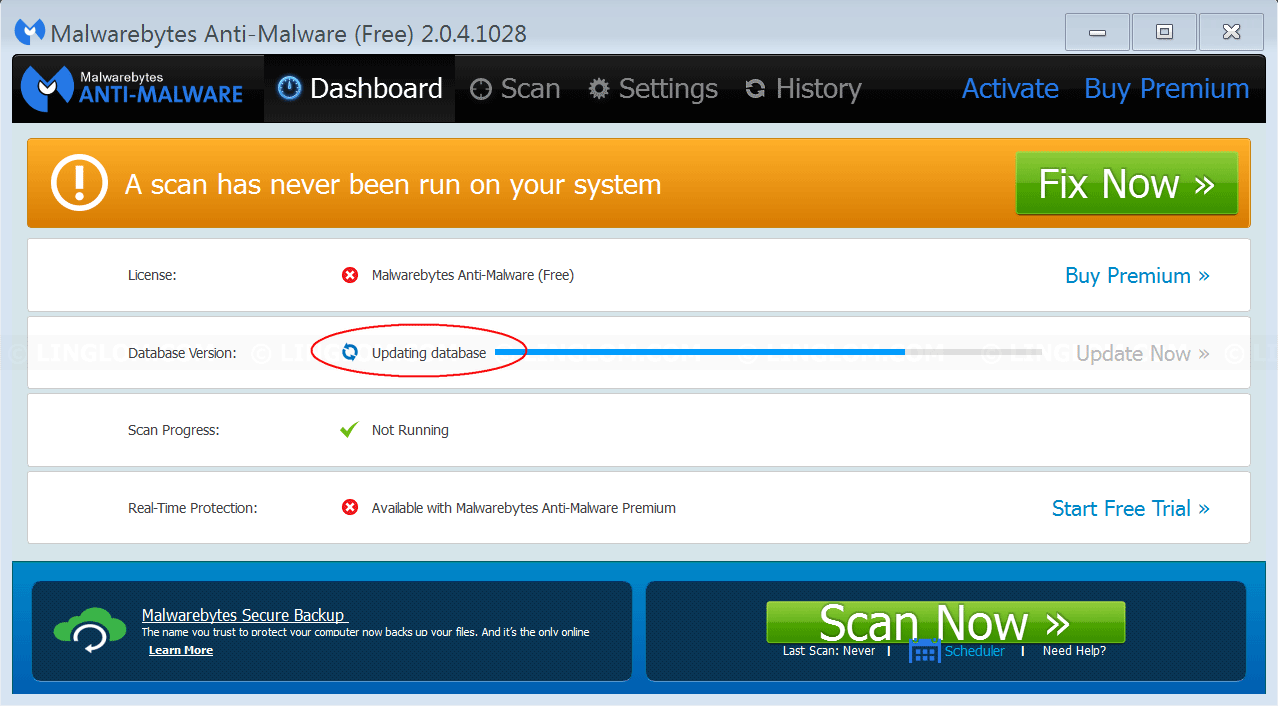Click Buy Premium in the License row

1137,275
